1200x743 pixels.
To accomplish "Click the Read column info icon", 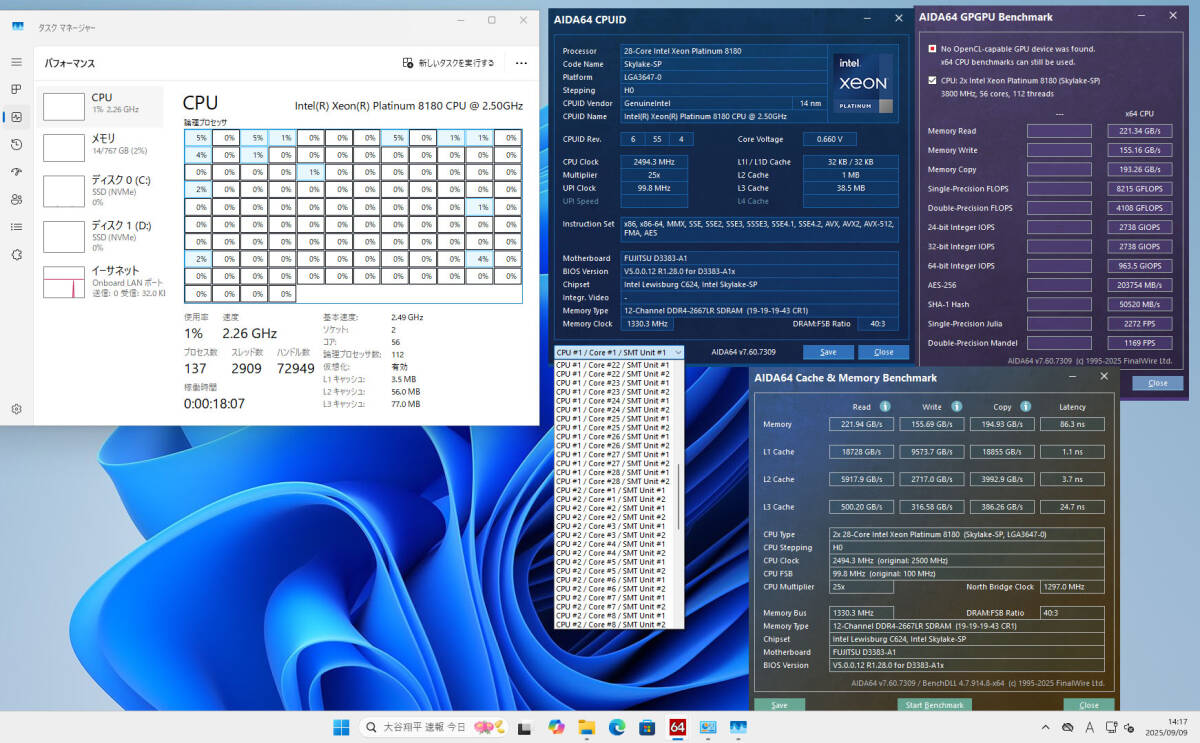I will [884, 407].
